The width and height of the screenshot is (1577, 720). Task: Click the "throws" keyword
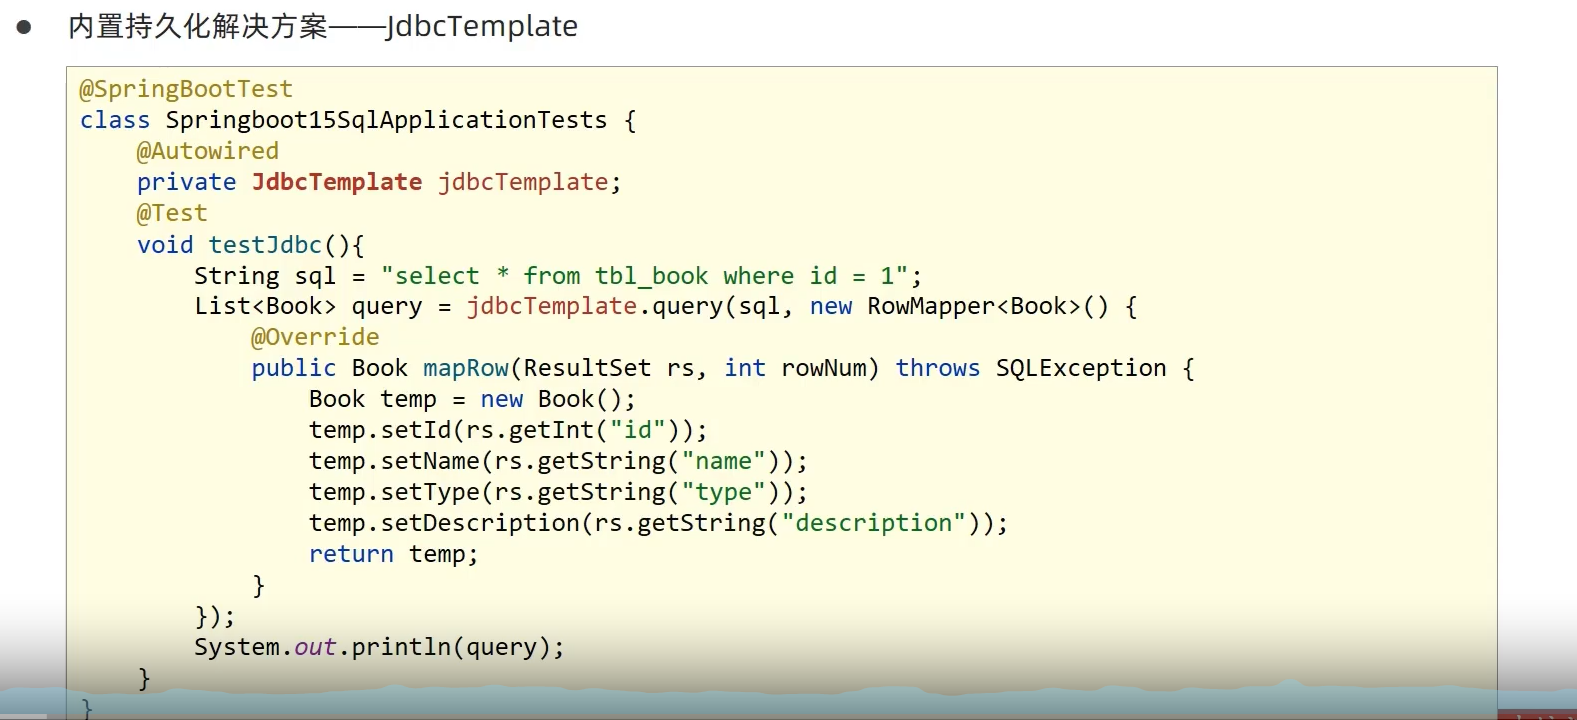938,368
